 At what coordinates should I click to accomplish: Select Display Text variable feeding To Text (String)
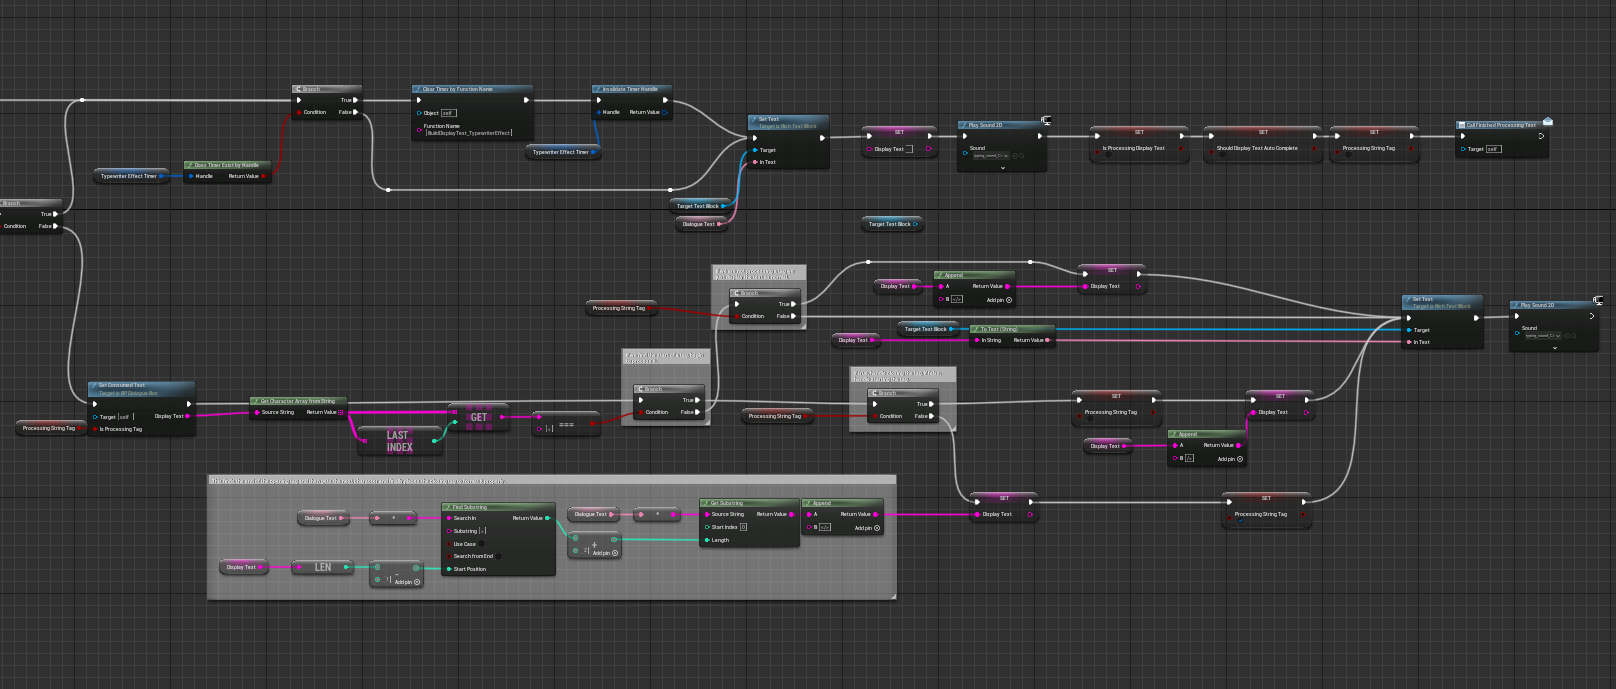855,340
